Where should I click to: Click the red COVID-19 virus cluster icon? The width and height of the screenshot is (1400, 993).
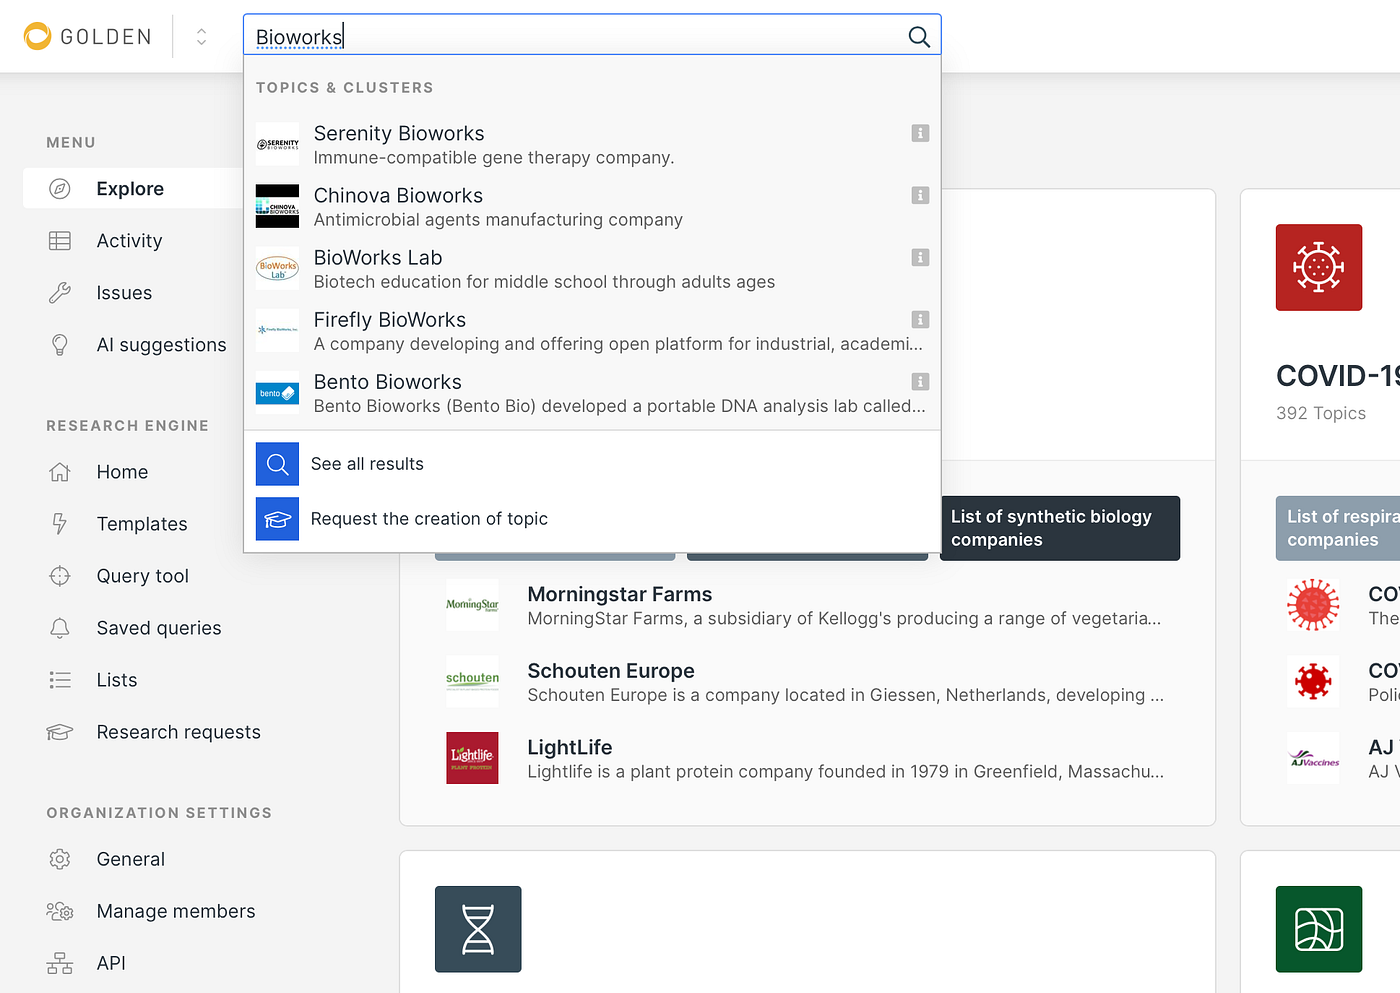pyautogui.click(x=1319, y=267)
